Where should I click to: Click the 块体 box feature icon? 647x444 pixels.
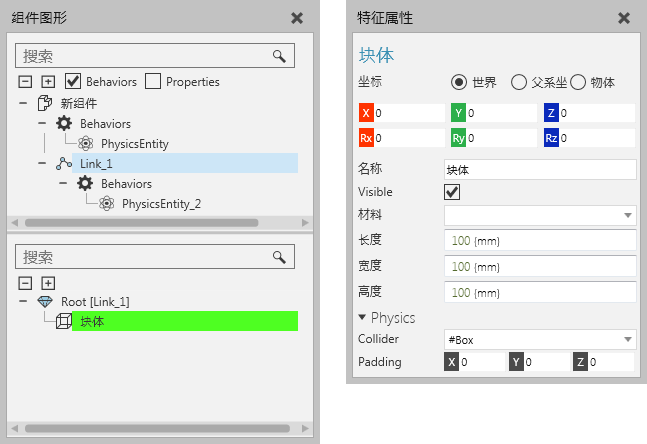[x=63, y=321]
